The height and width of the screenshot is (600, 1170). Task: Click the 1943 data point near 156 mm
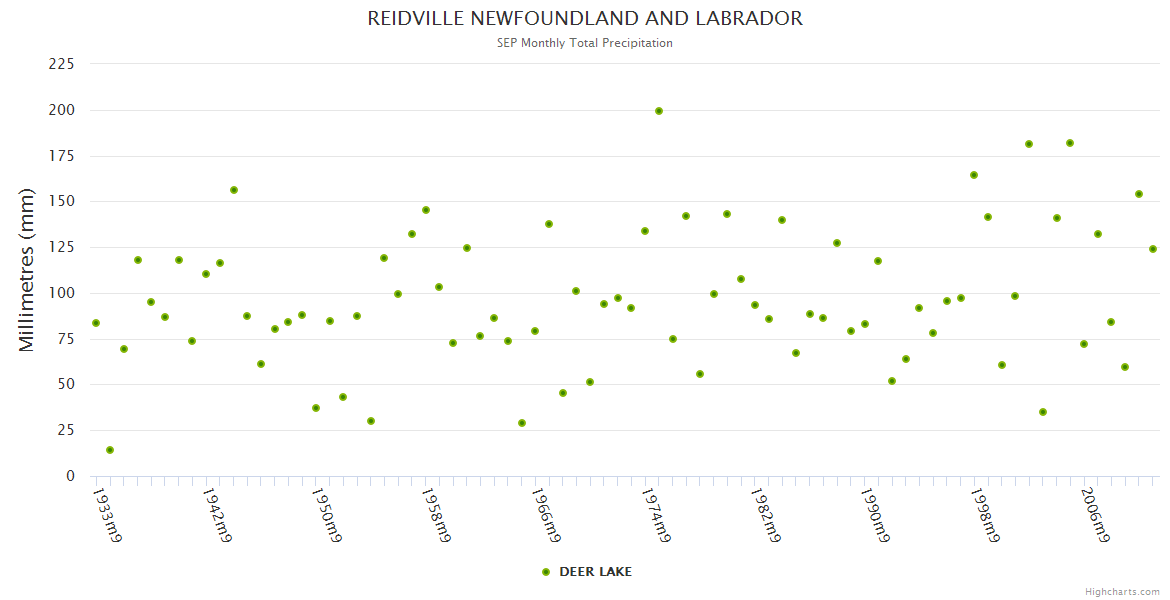pos(234,190)
